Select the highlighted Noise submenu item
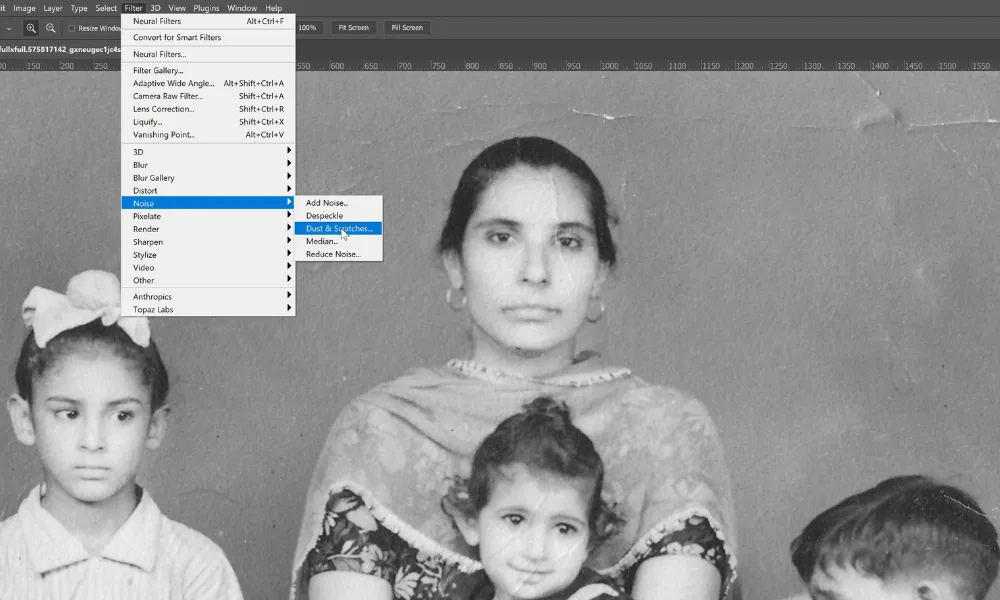The height and width of the screenshot is (600, 1000). [208, 203]
